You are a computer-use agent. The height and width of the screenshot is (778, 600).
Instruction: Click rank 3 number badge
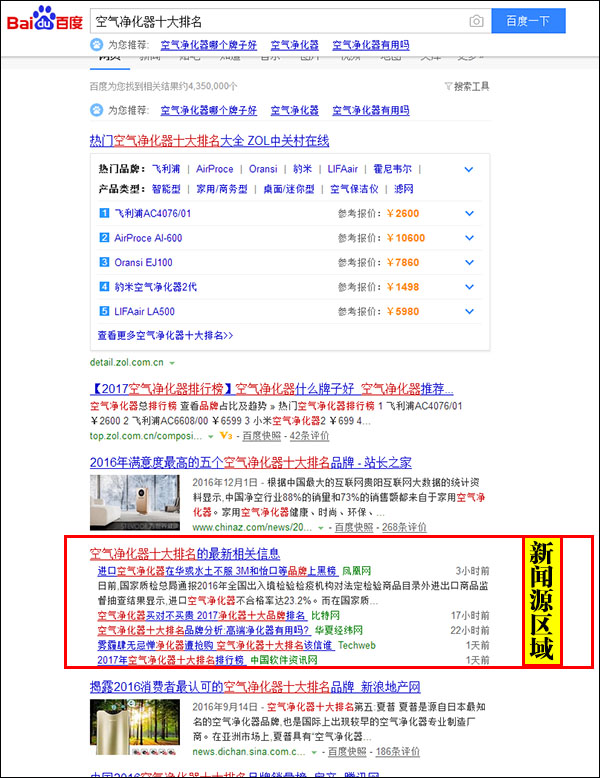pos(104,261)
